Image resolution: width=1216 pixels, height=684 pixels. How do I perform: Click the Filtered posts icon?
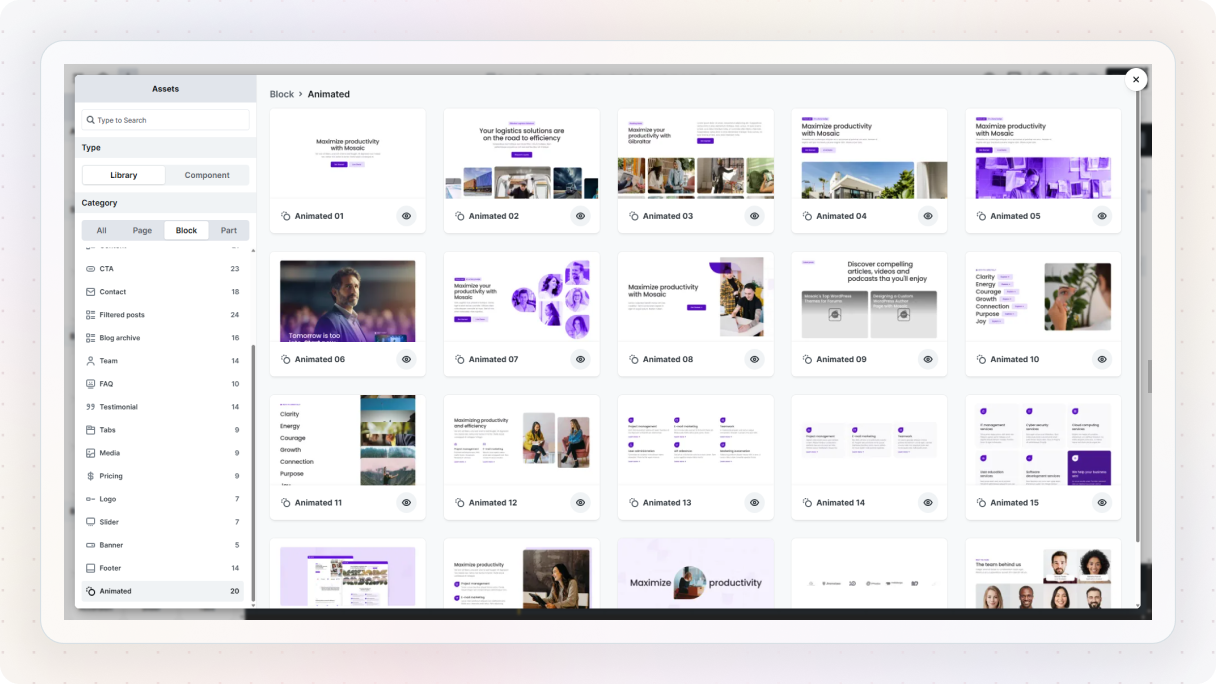click(90, 315)
